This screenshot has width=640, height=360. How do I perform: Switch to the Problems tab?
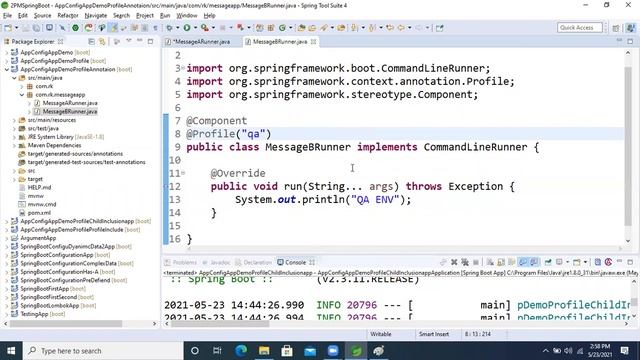pos(180,262)
